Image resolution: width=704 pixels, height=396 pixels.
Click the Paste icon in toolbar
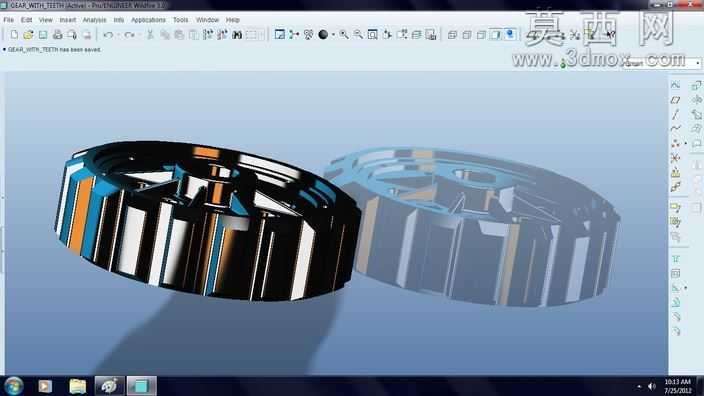[x=179, y=35]
